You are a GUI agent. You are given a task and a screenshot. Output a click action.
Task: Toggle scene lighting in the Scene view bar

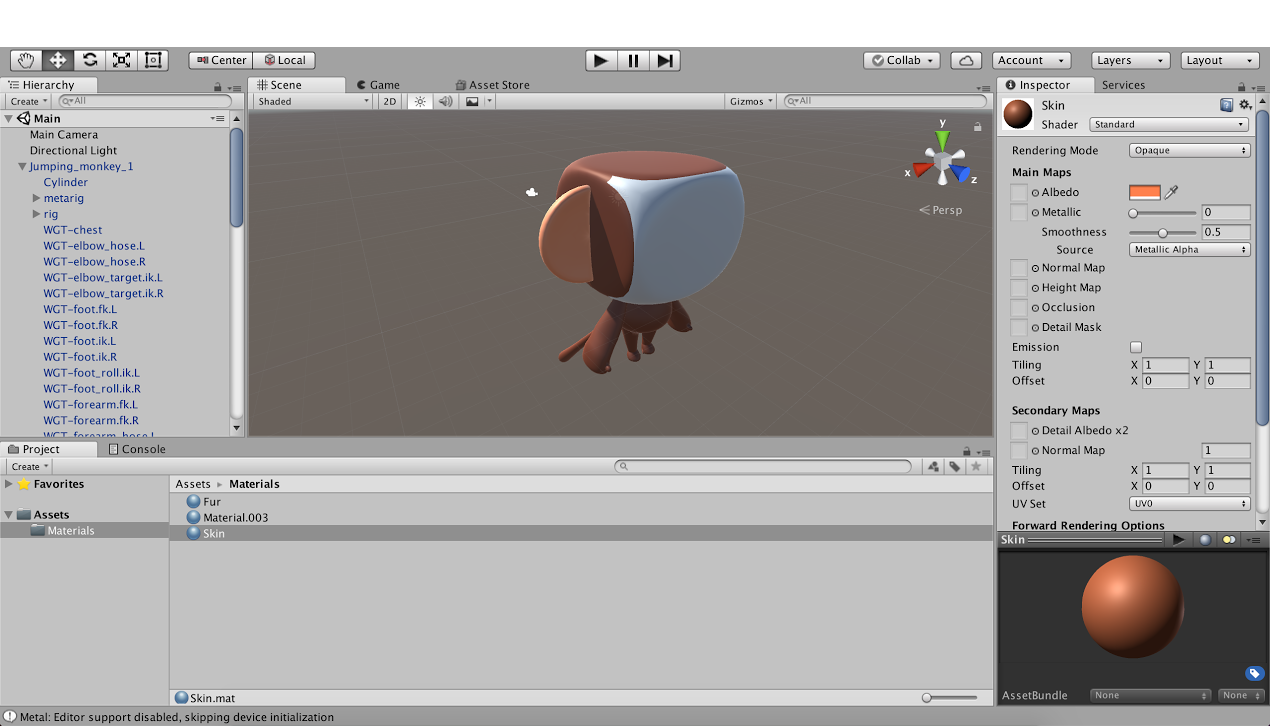click(x=419, y=101)
